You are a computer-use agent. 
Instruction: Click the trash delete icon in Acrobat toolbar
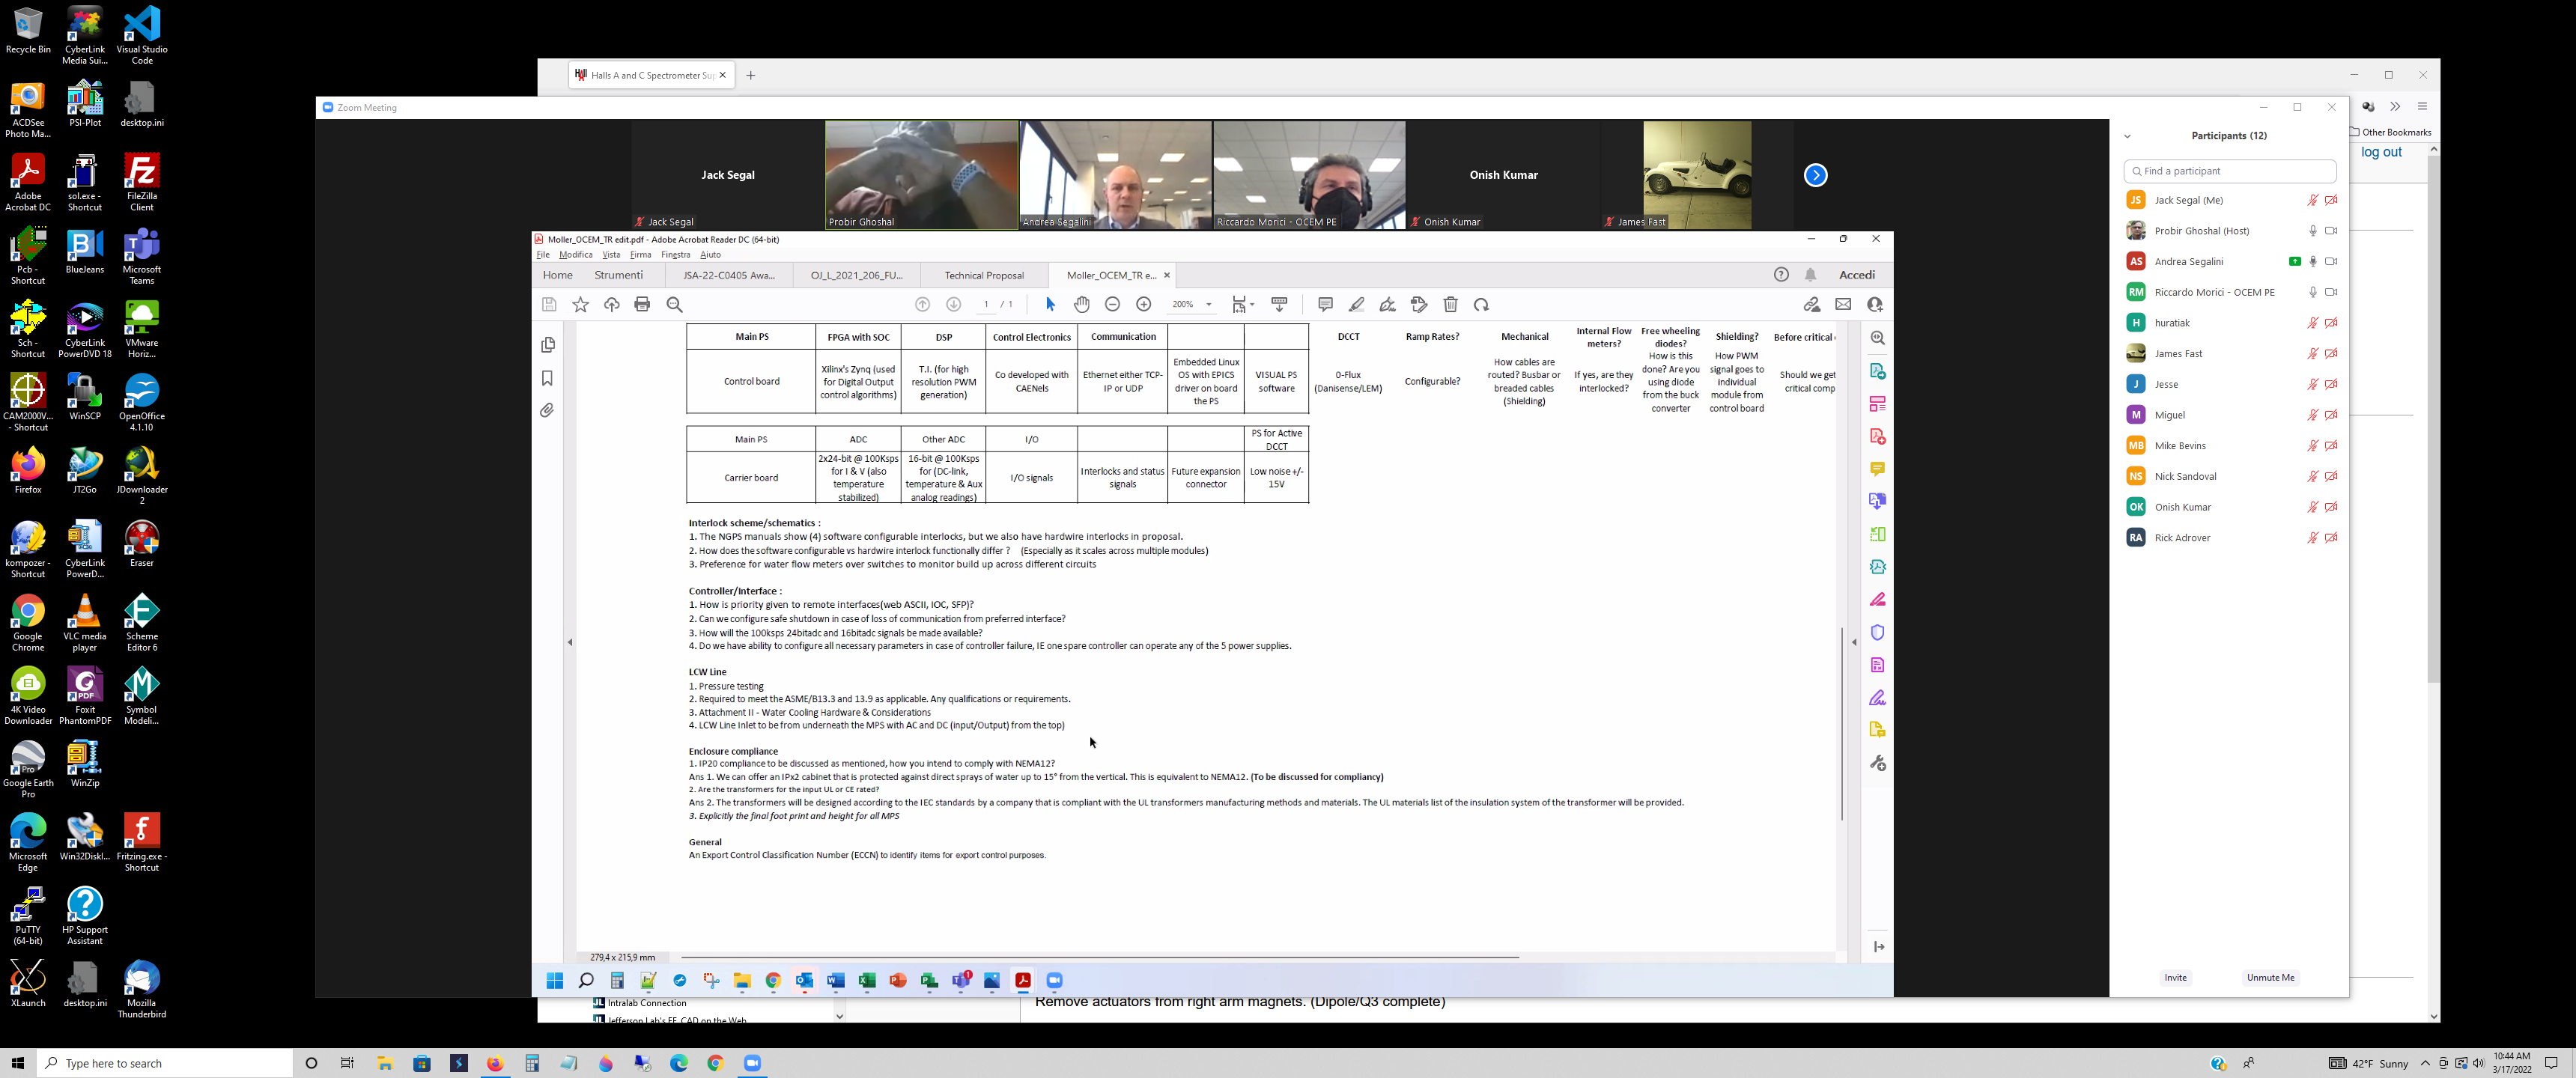coord(1450,304)
